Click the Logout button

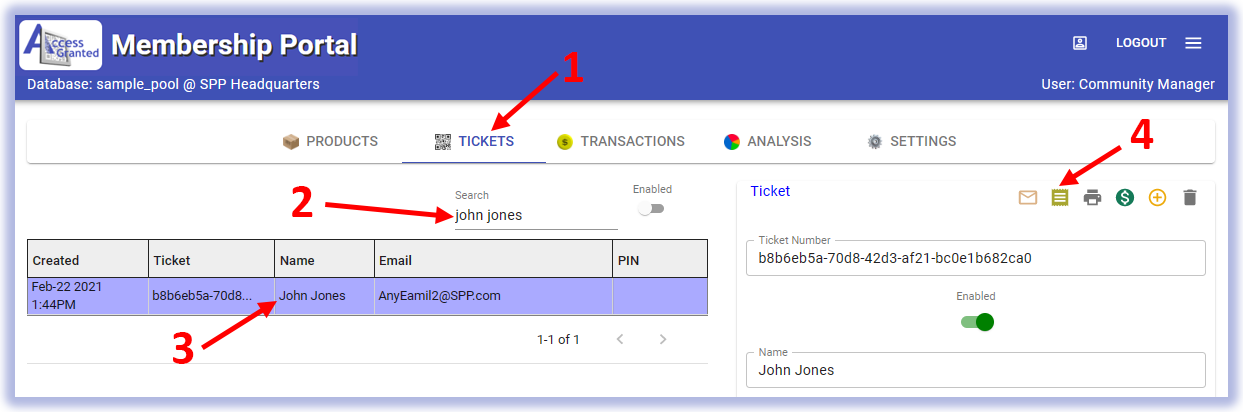tap(1141, 43)
